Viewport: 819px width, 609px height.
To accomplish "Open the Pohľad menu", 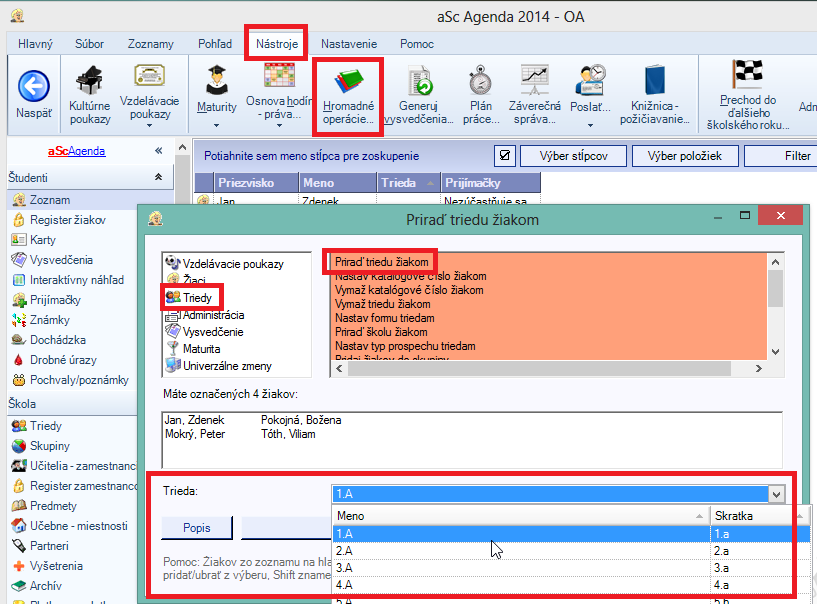I will click(x=215, y=44).
